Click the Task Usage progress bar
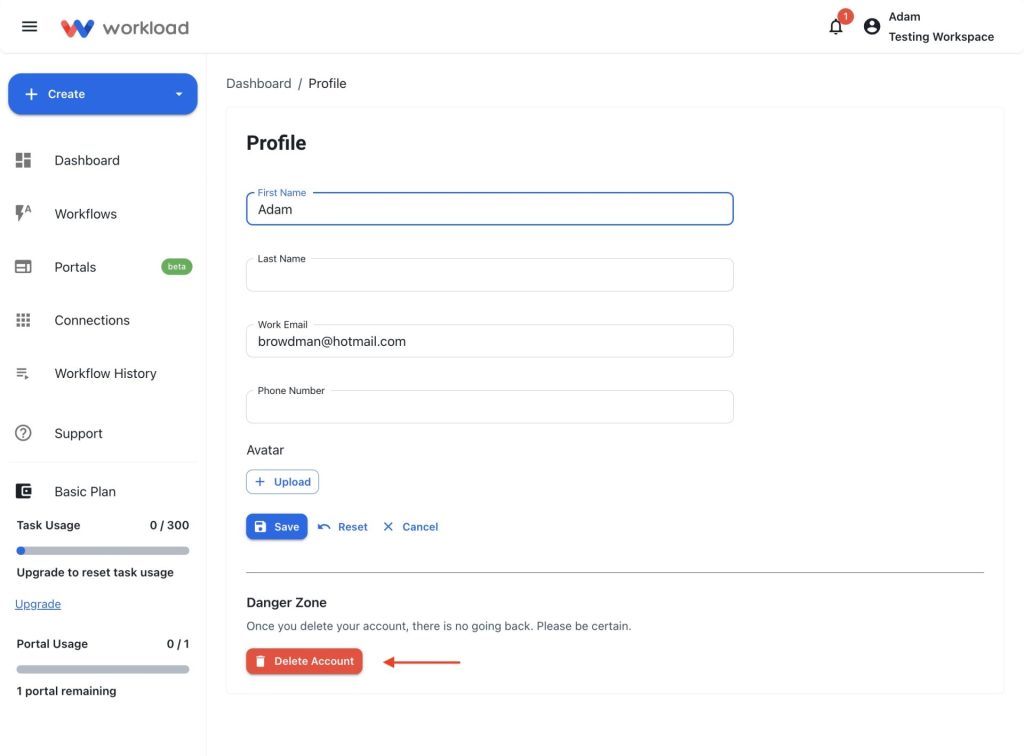The image size is (1024, 756). (103, 551)
